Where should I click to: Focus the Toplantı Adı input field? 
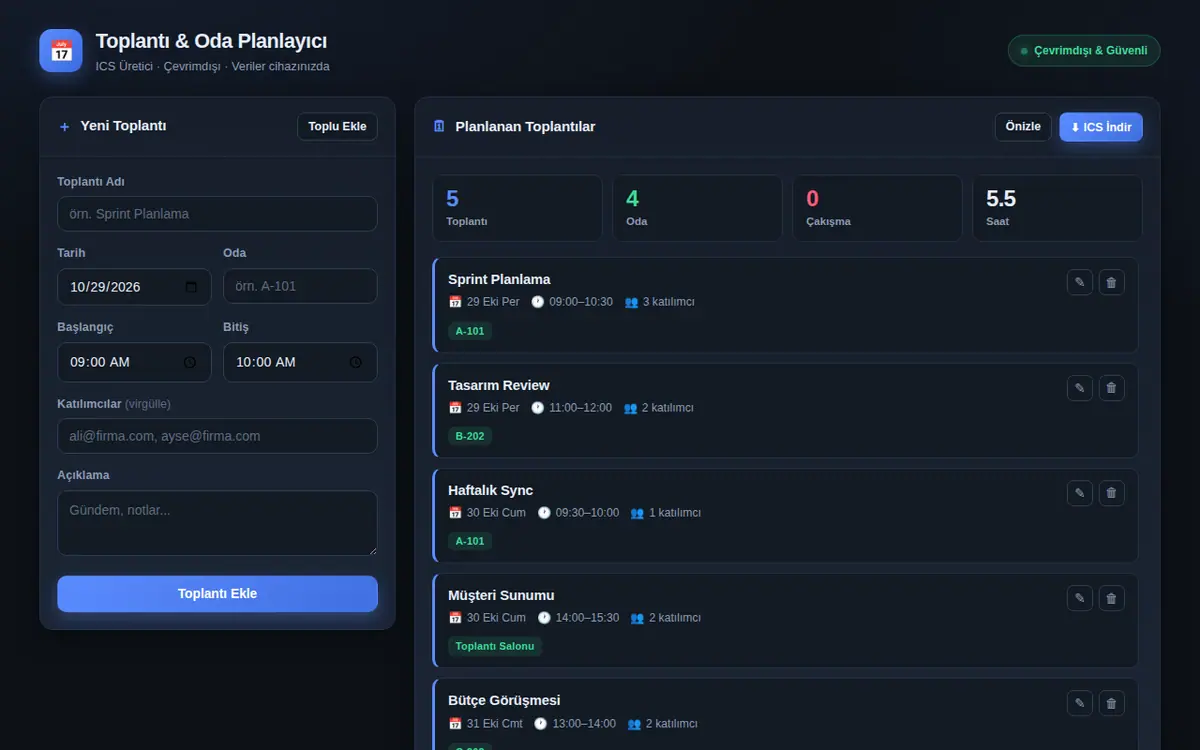click(217, 214)
